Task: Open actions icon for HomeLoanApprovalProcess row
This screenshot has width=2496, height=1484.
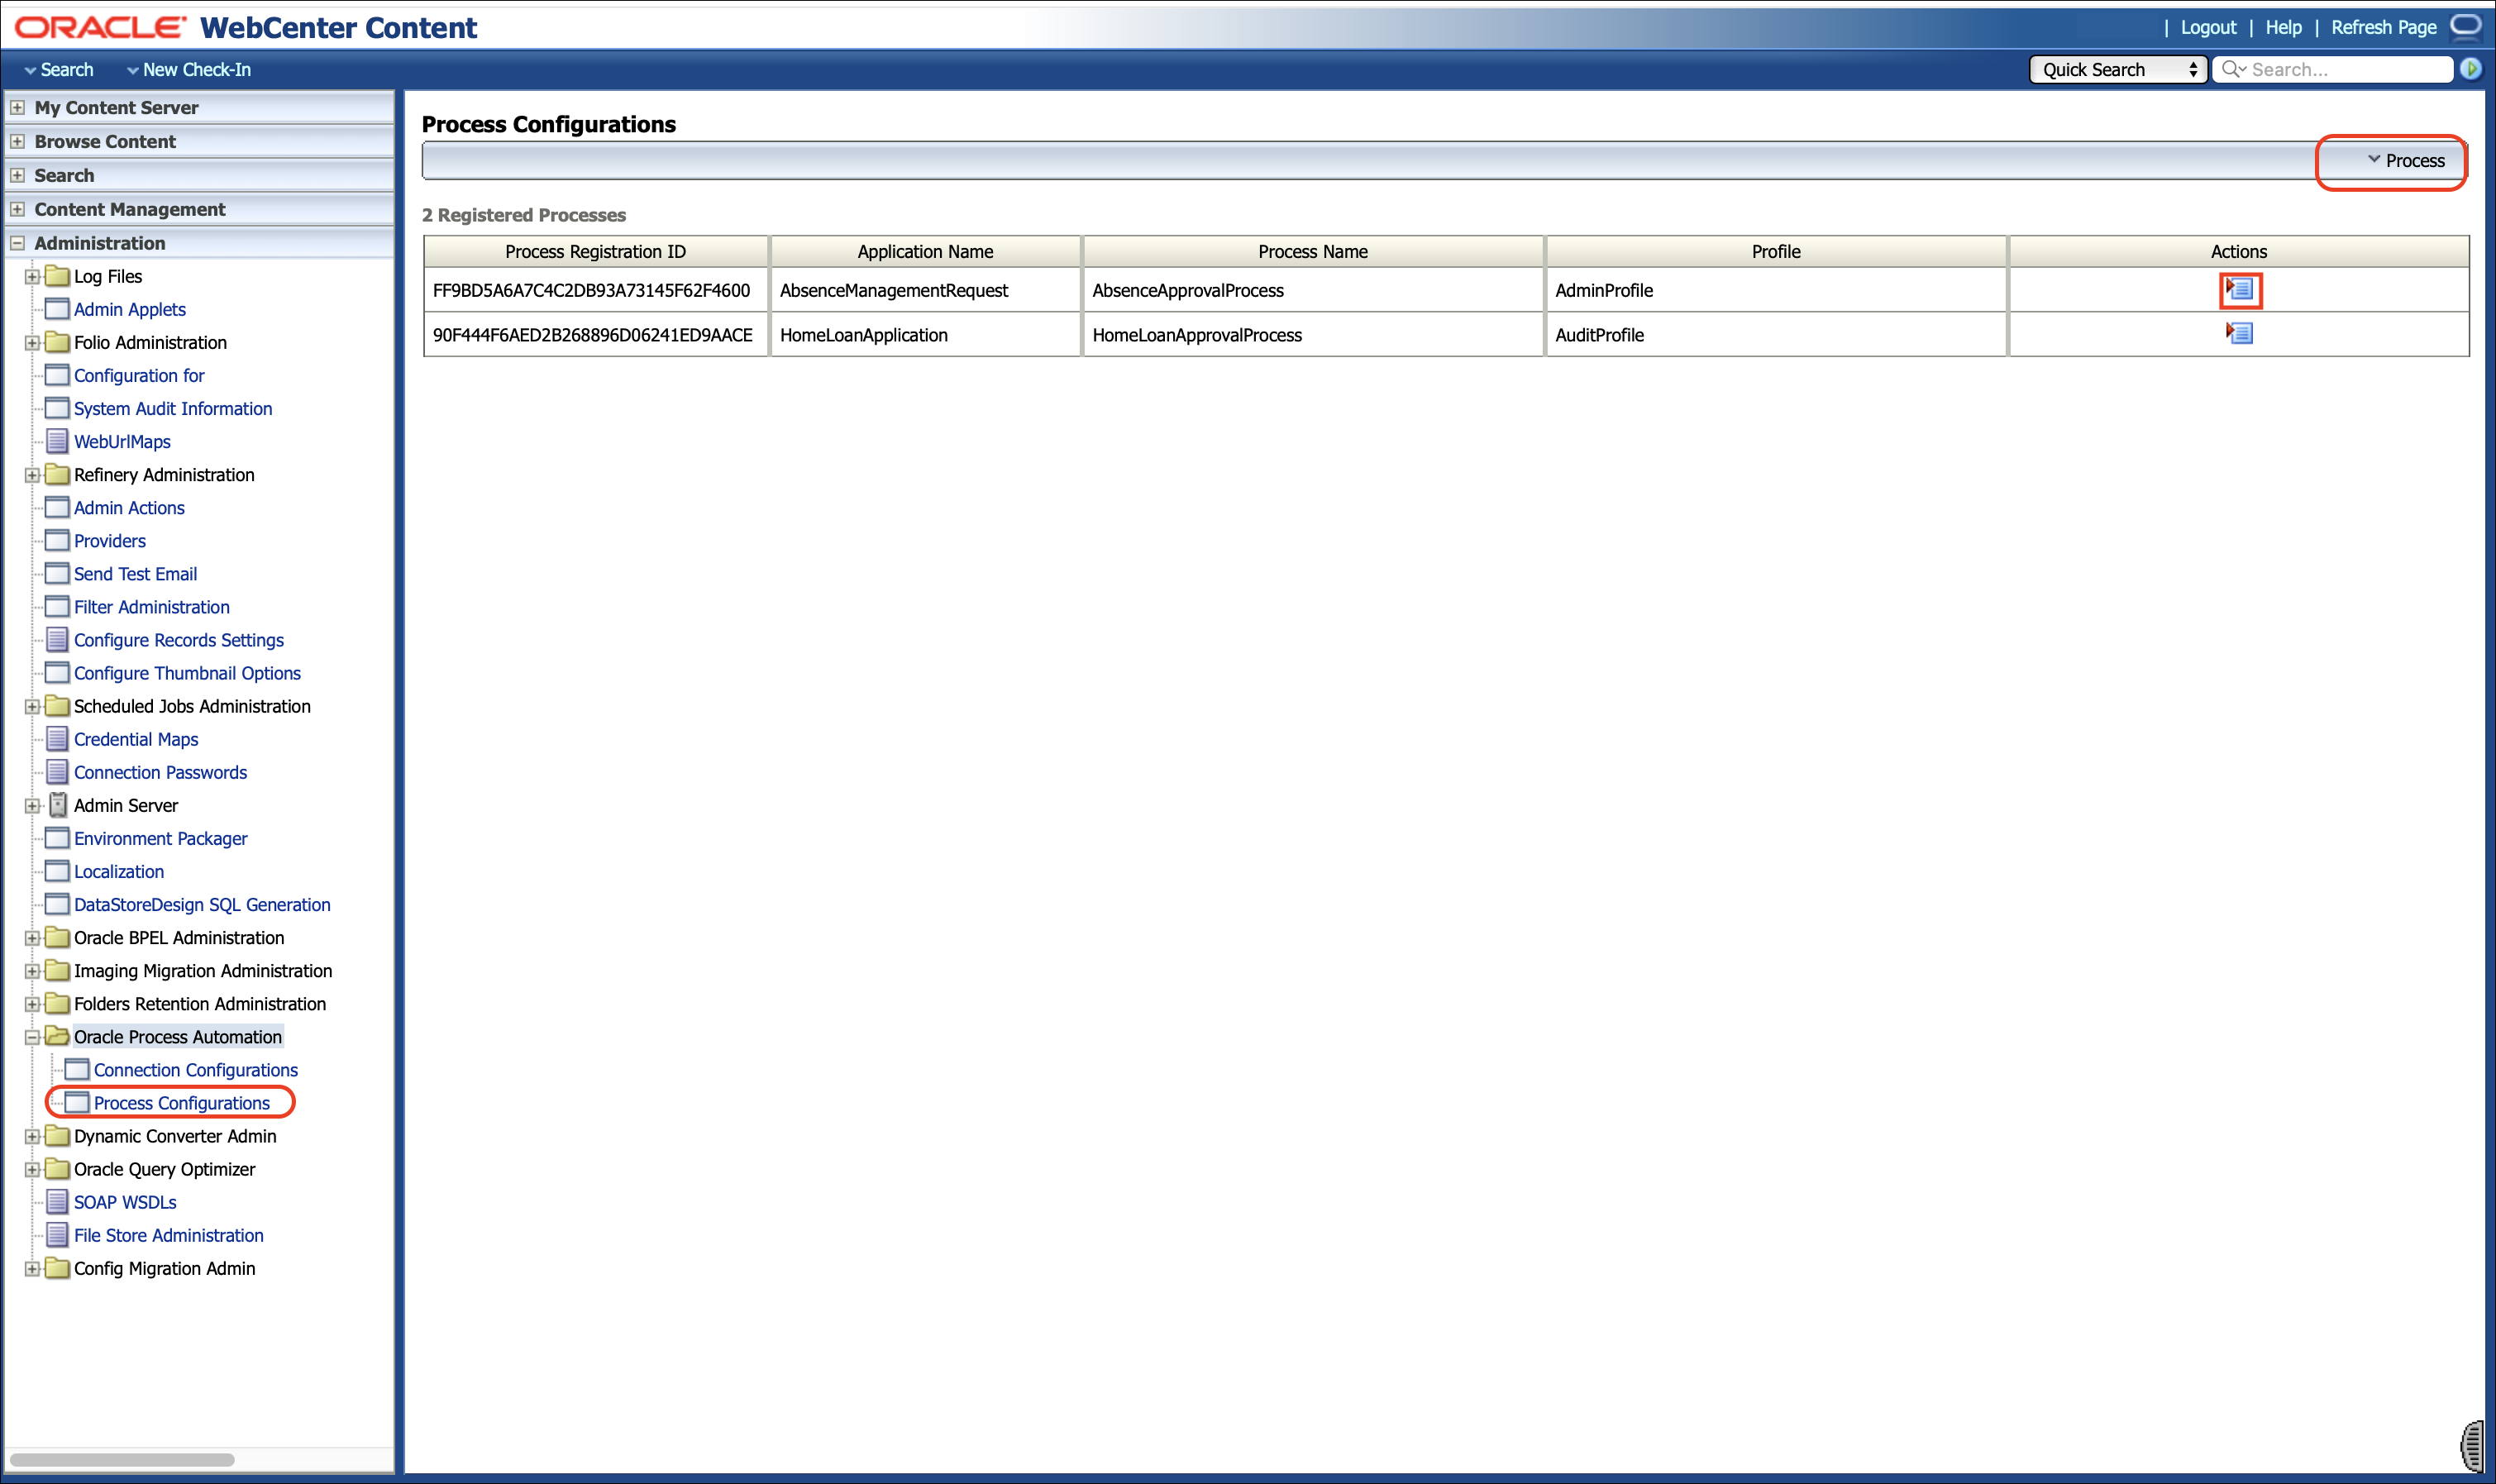Action: pos(2239,333)
